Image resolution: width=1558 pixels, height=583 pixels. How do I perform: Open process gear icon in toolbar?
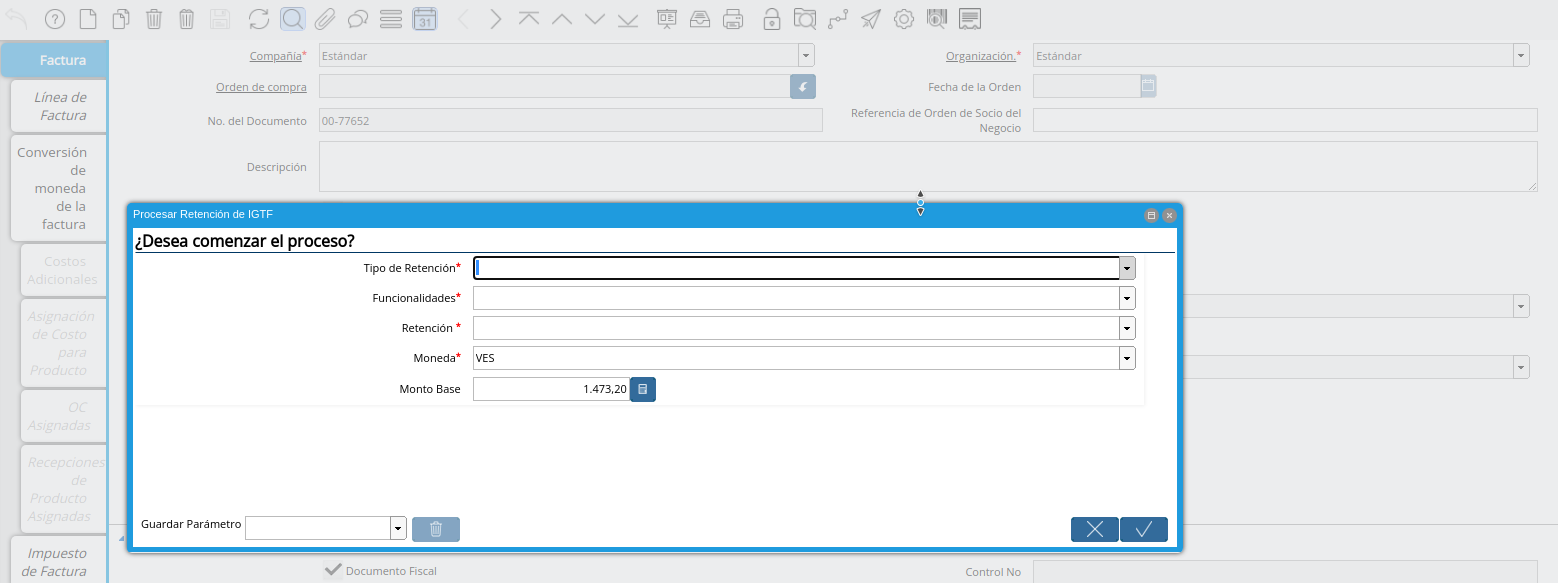tap(903, 18)
